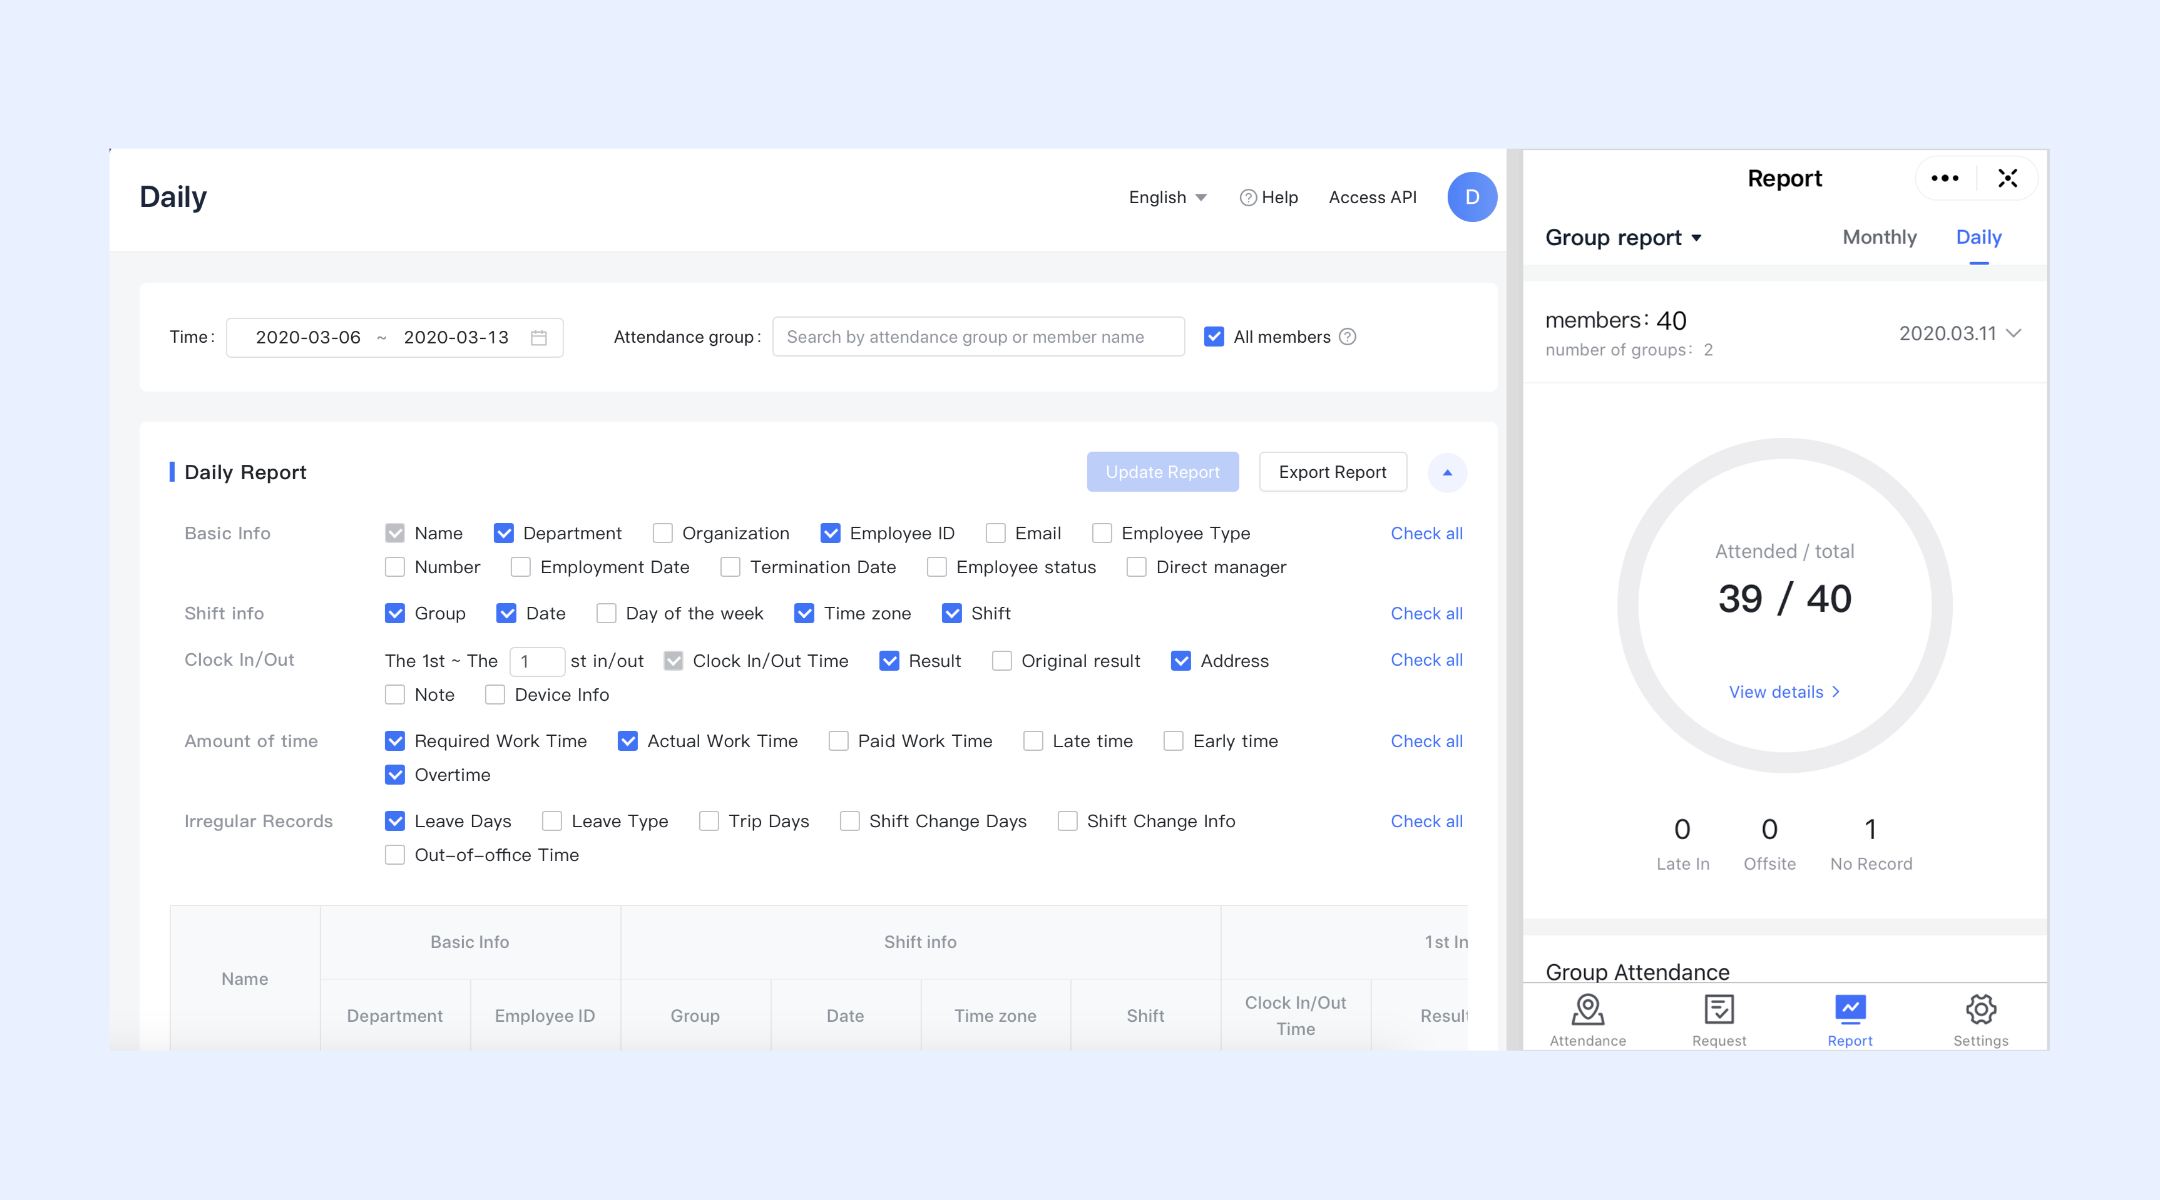Click the All members help question icon
The width and height of the screenshot is (2160, 1200).
coord(1348,337)
